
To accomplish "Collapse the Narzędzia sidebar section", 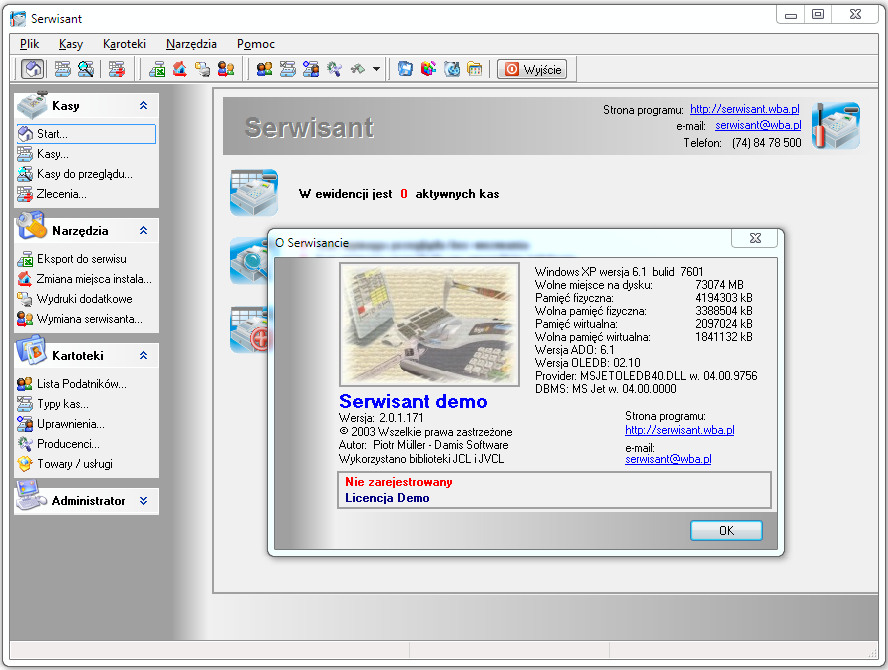I will 143,231.
